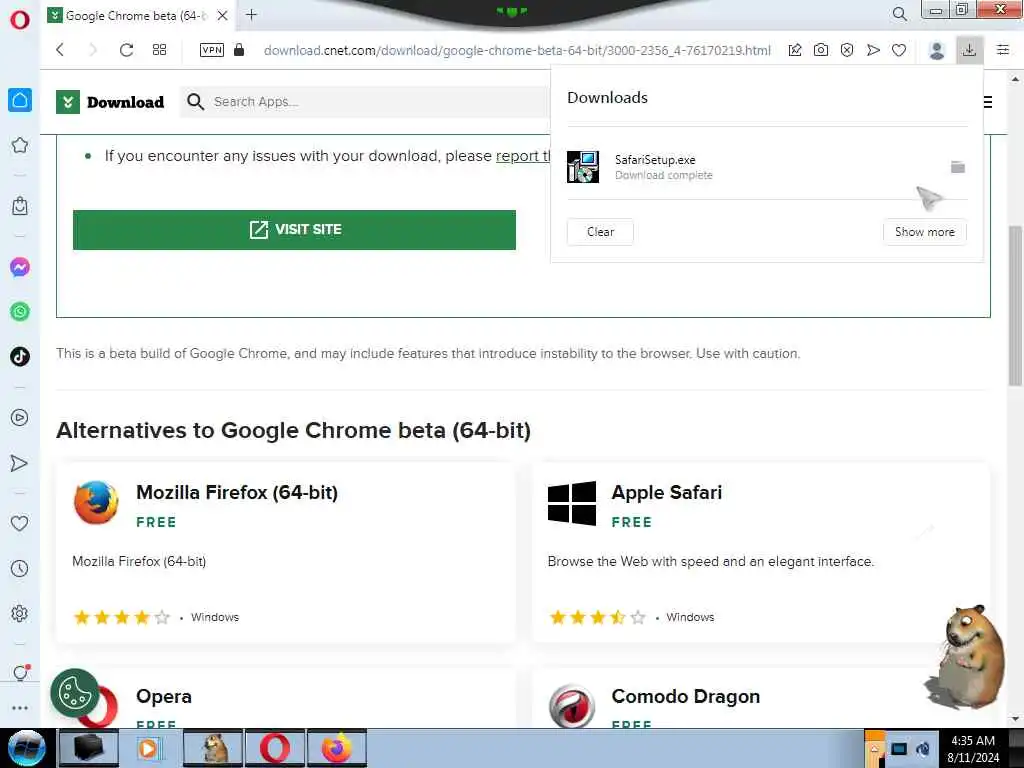Show SafariSetup.exe in its folder
Screen dimensions: 1024x768
(957, 167)
